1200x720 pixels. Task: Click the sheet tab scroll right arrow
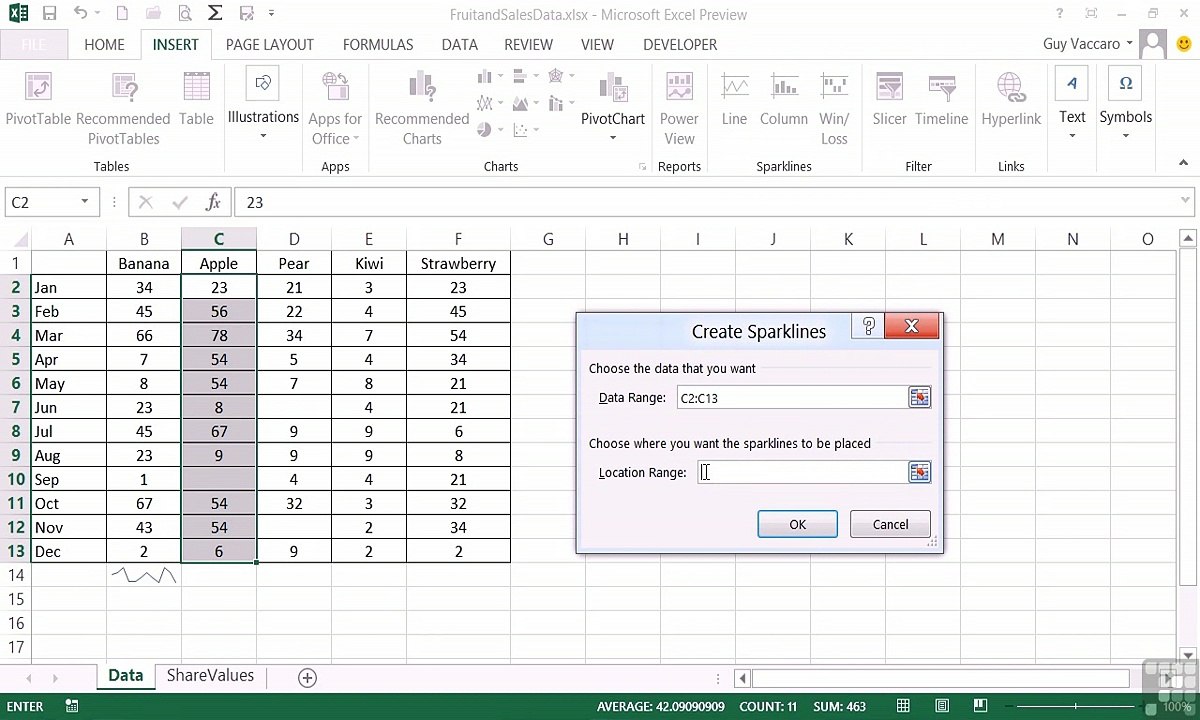[55, 678]
